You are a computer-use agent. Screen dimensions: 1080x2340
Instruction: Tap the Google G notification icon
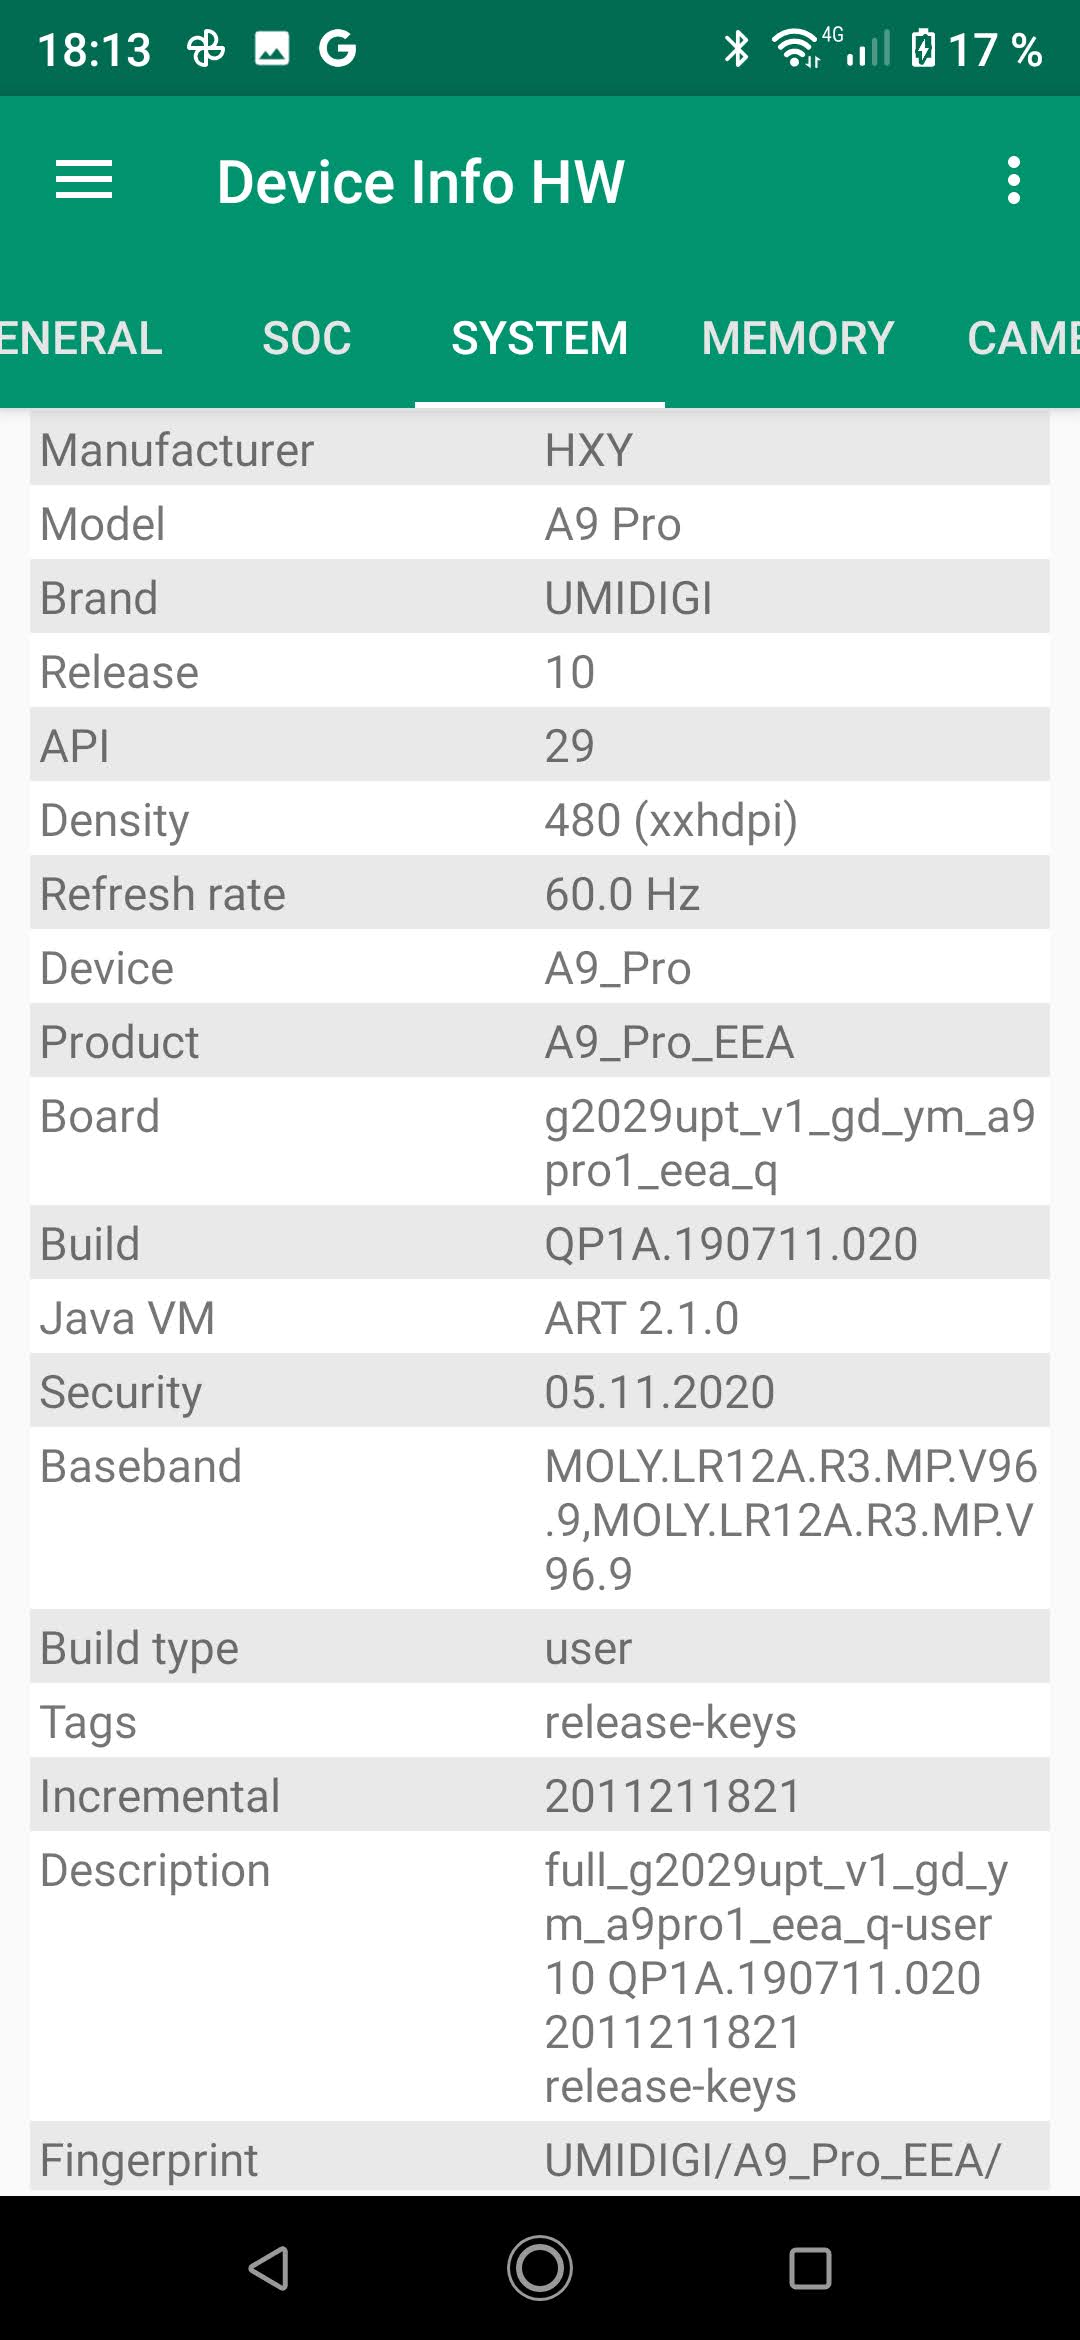pyautogui.click(x=337, y=48)
